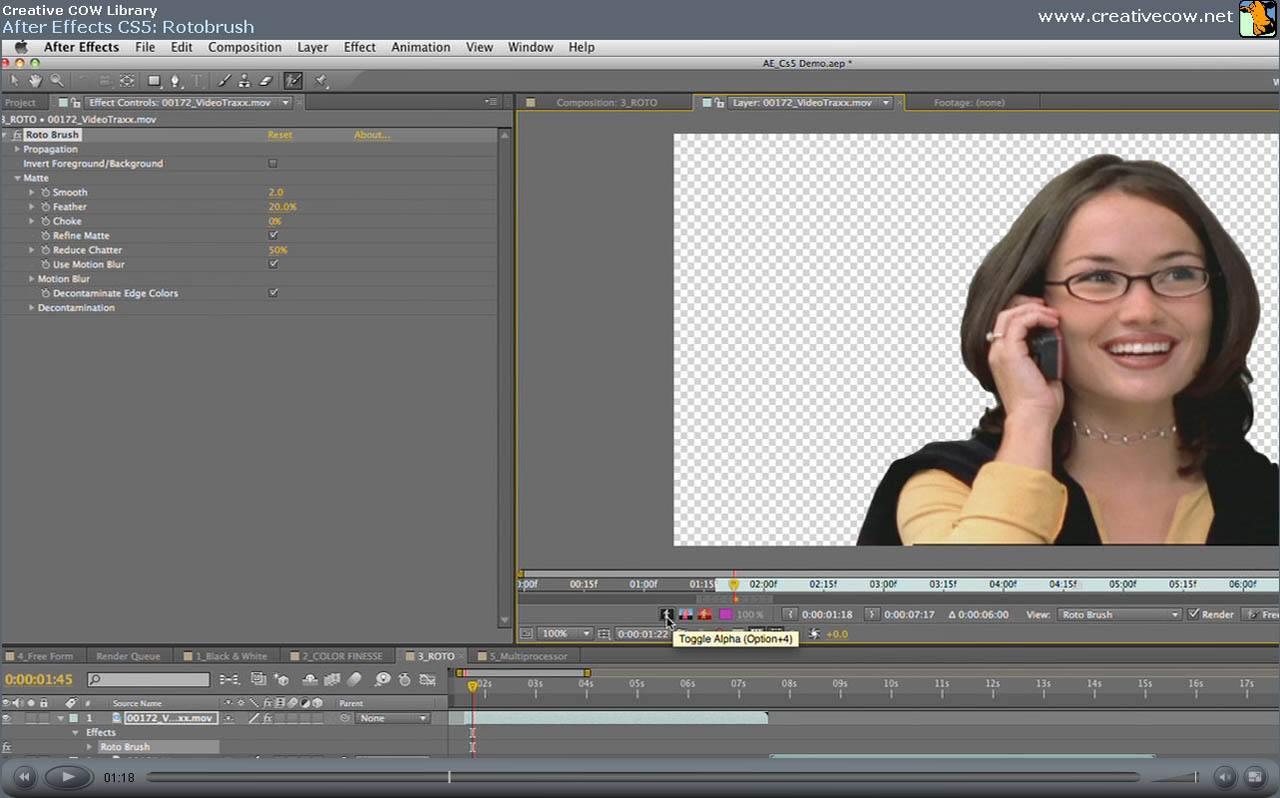This screenshot has height=798, width=1280.
Task: Select the Clone Stamp tool
Action: 244,80
